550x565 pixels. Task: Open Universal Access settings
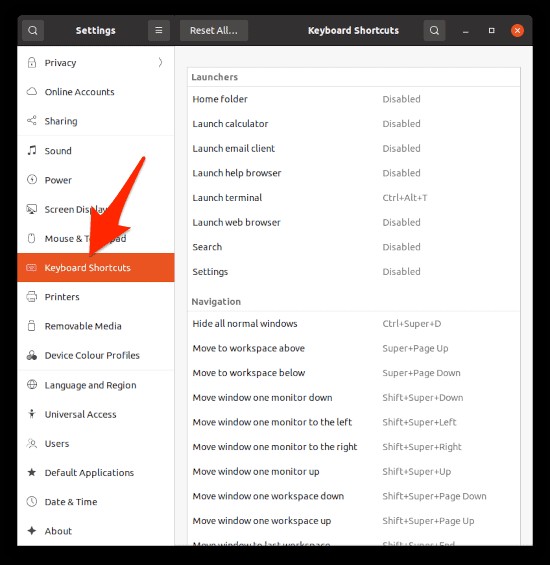point(96,414)
